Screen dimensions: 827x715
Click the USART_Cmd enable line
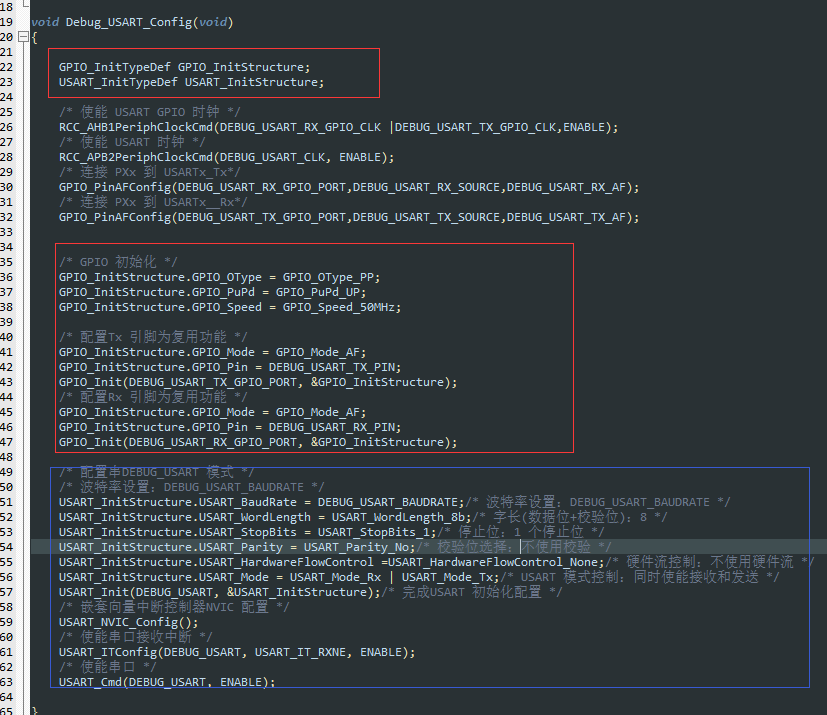point(167,682)
